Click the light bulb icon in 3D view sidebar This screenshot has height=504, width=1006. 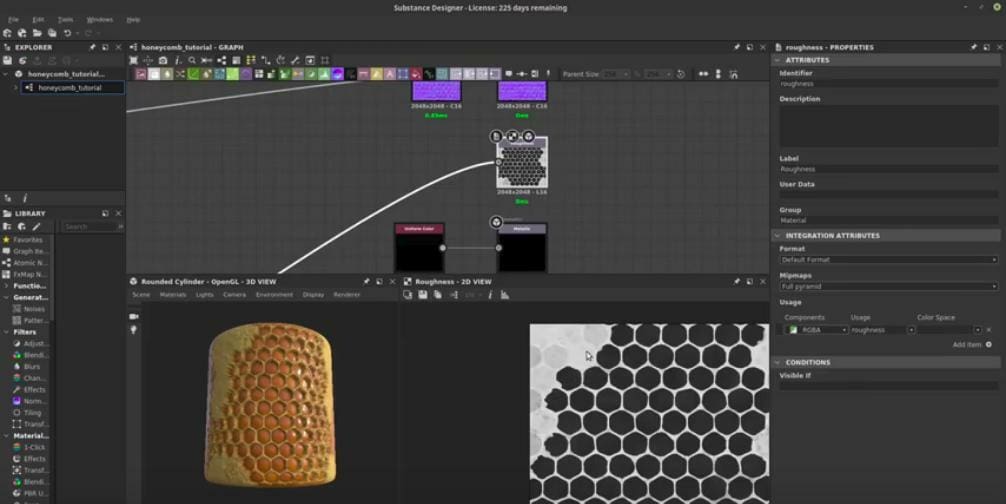[133, 330]
